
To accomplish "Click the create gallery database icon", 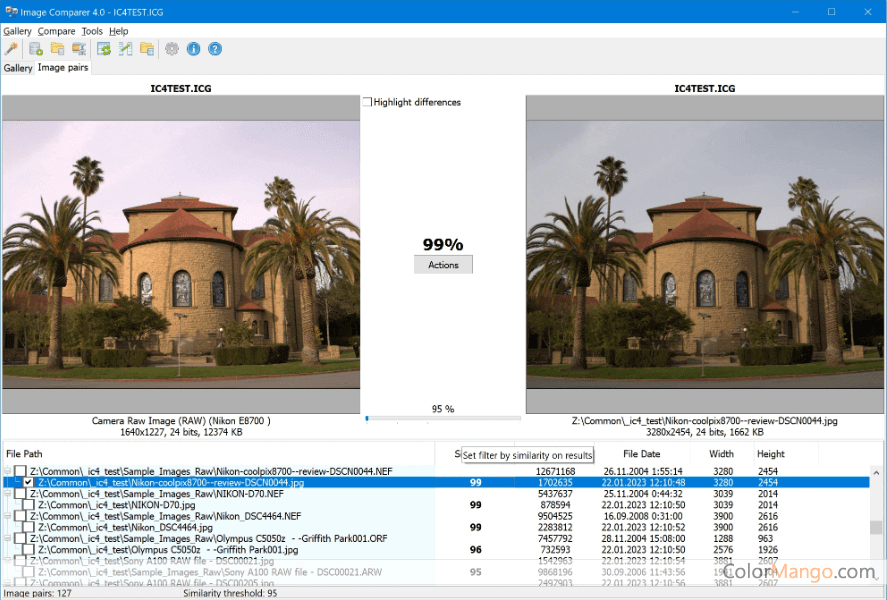I will click(36, 49).
